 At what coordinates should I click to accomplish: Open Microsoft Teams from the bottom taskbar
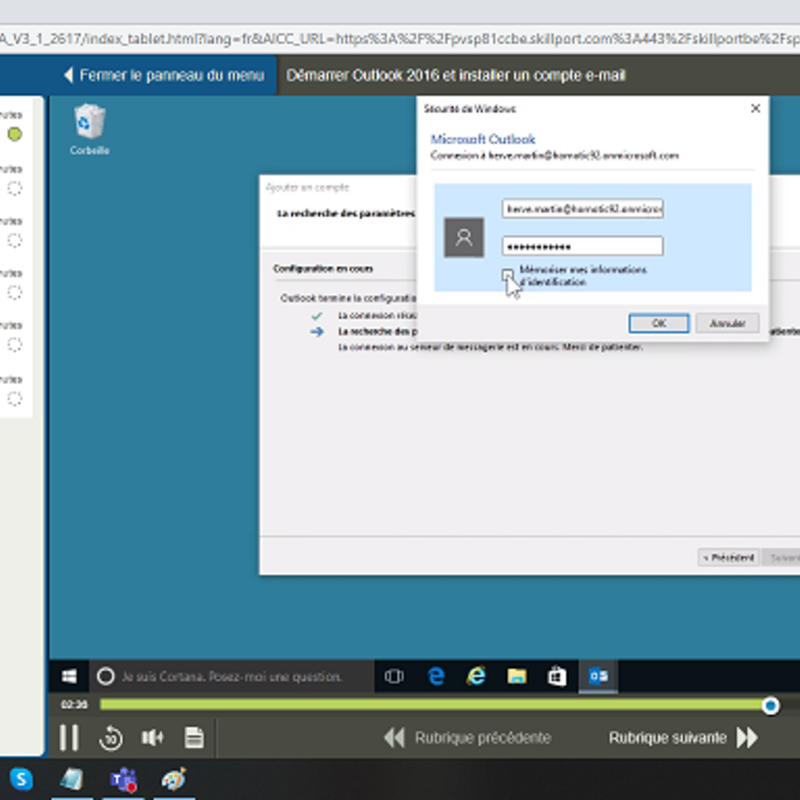pos(123,780)
